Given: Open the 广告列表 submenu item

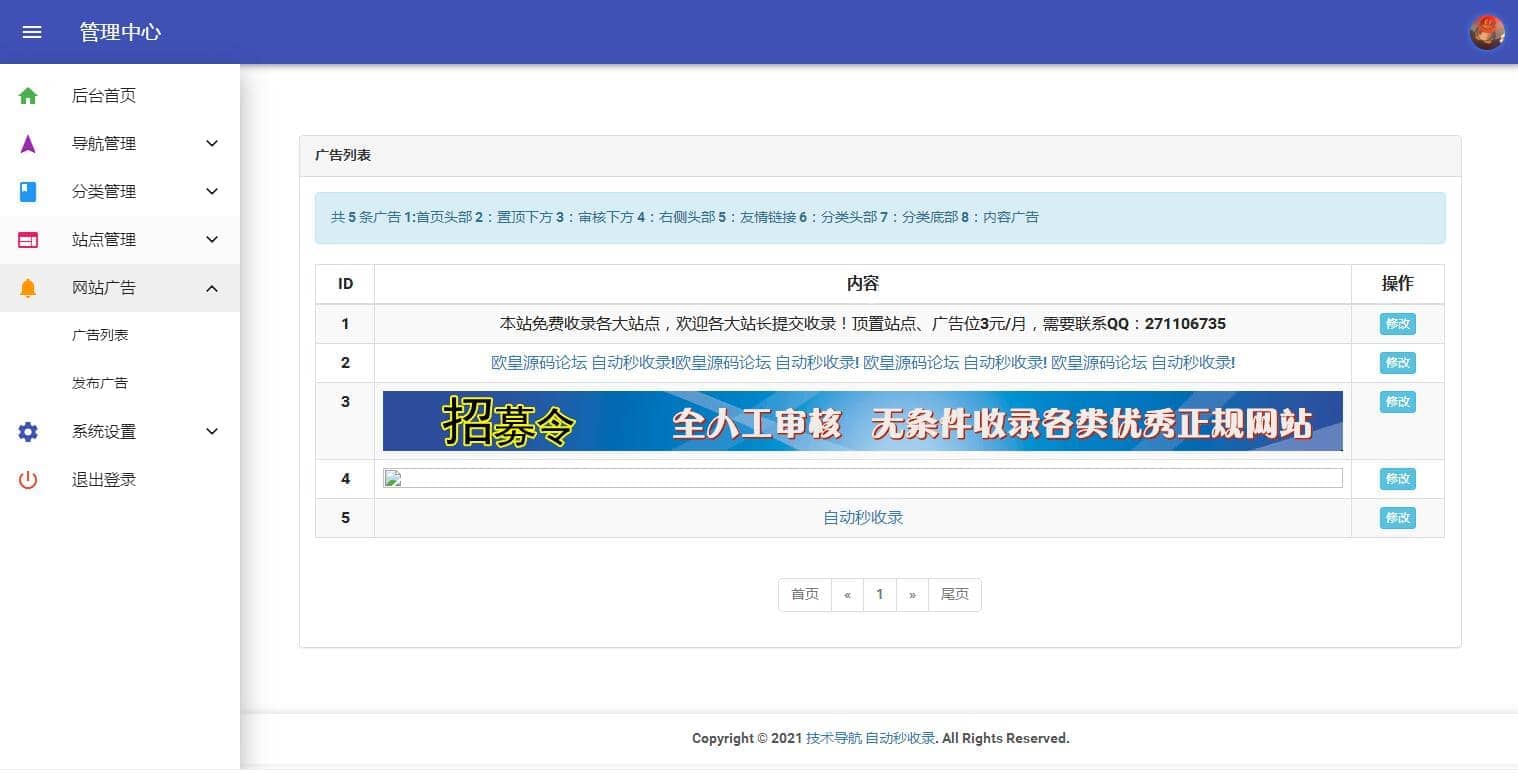Looking at the screenshot, I should pos(100,336).
